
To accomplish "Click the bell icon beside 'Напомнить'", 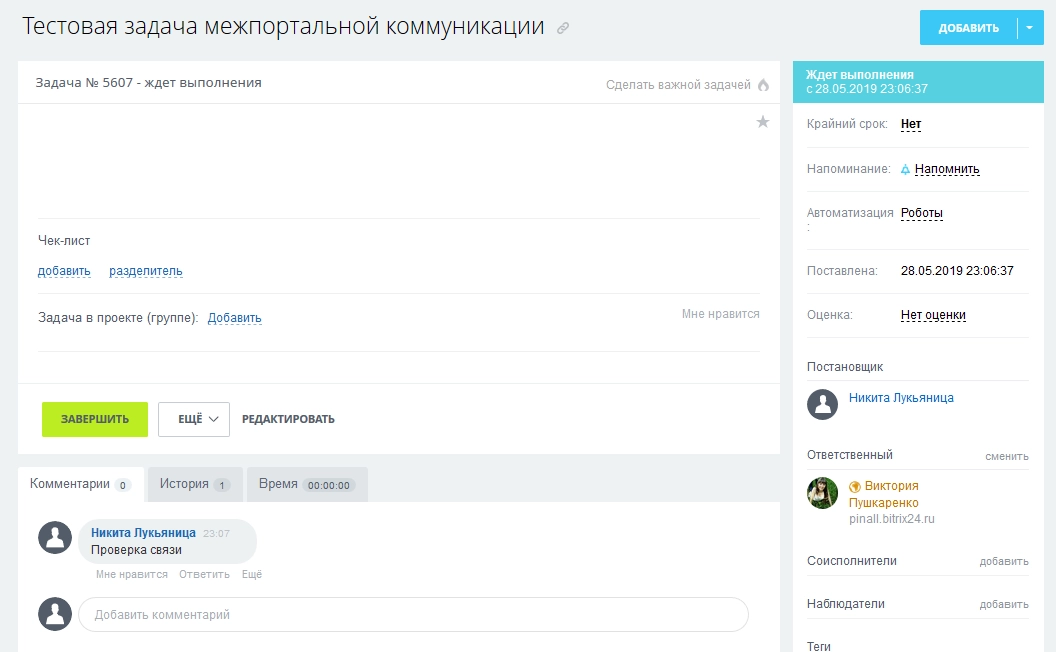I will coord(905,169).
